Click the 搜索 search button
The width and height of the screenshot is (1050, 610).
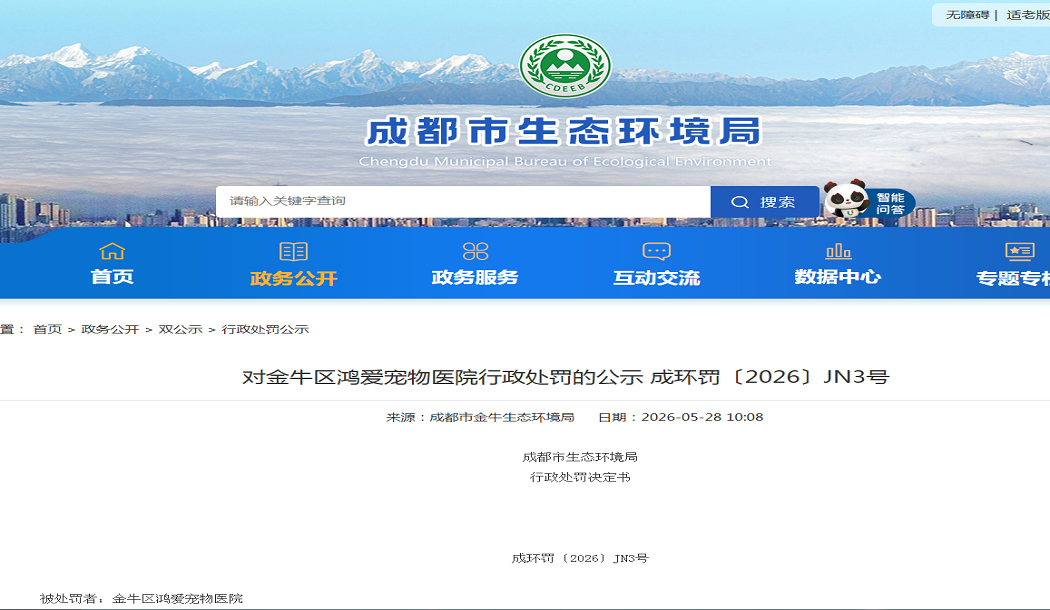coord(765,202)
